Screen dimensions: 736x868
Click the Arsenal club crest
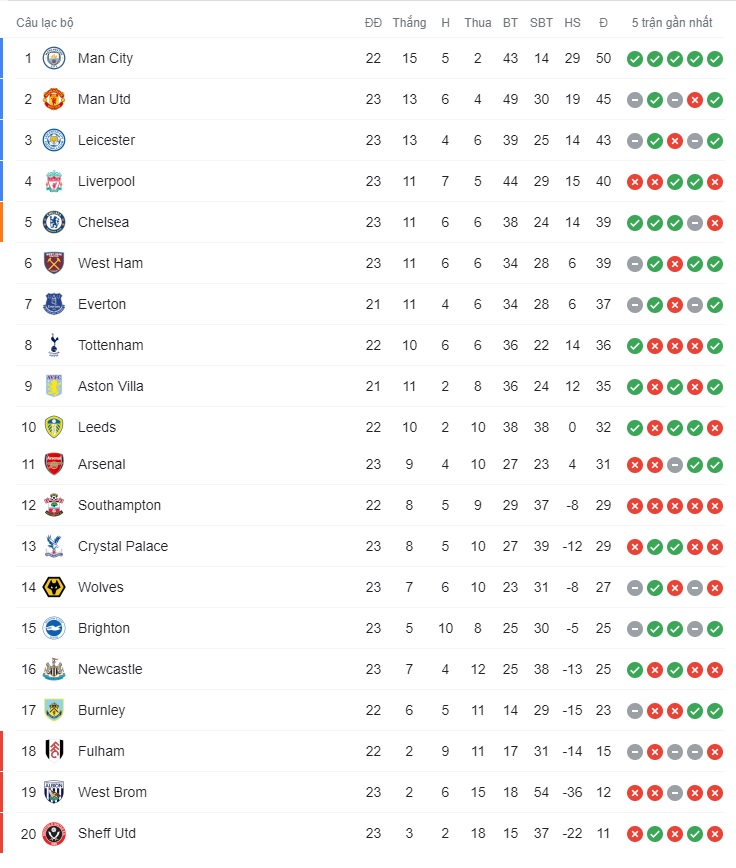pyautogui.click(x=54, y=464)
